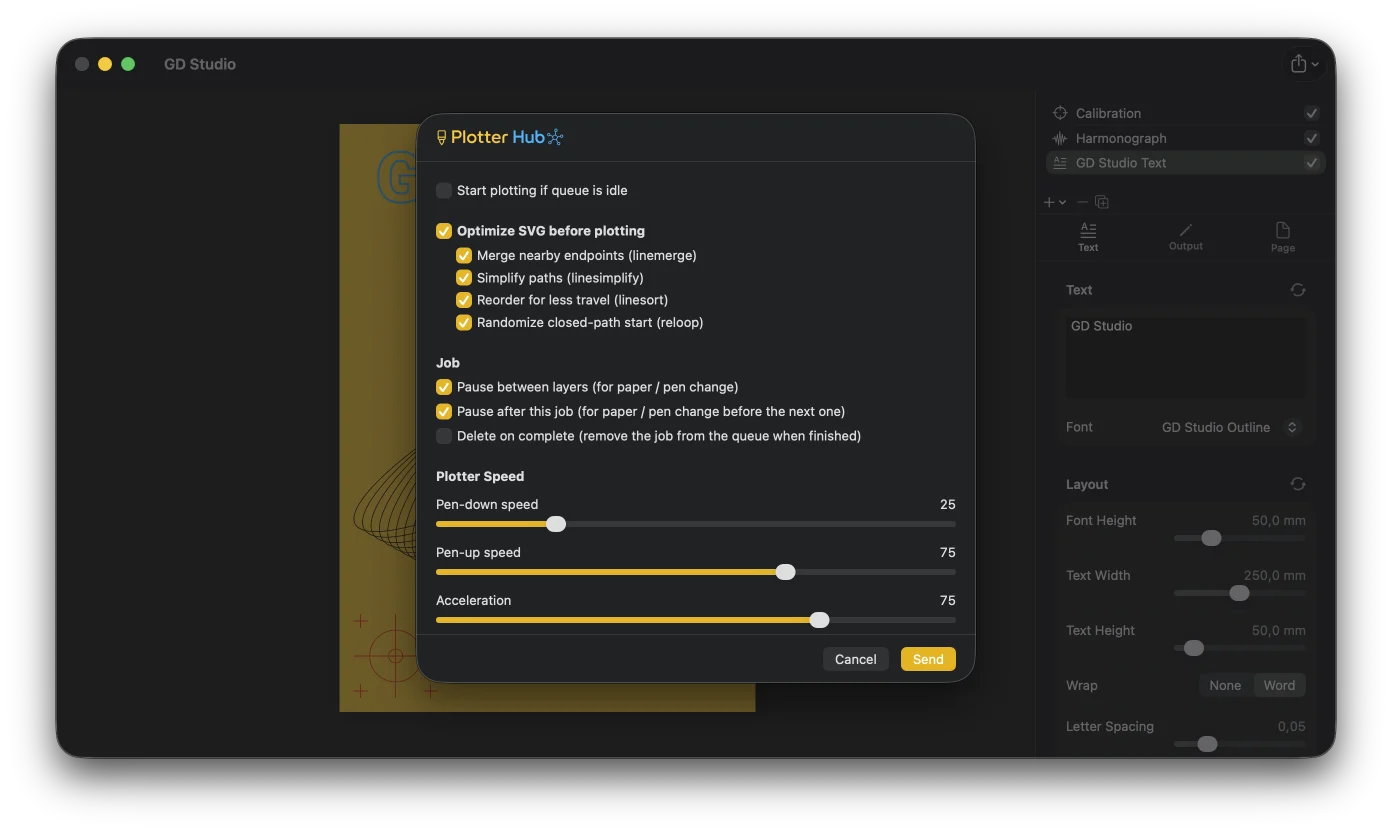Viewport: 1392px width, 832px height.
Task: Click the text field containing GD Studio
Action: (1186, 358)
